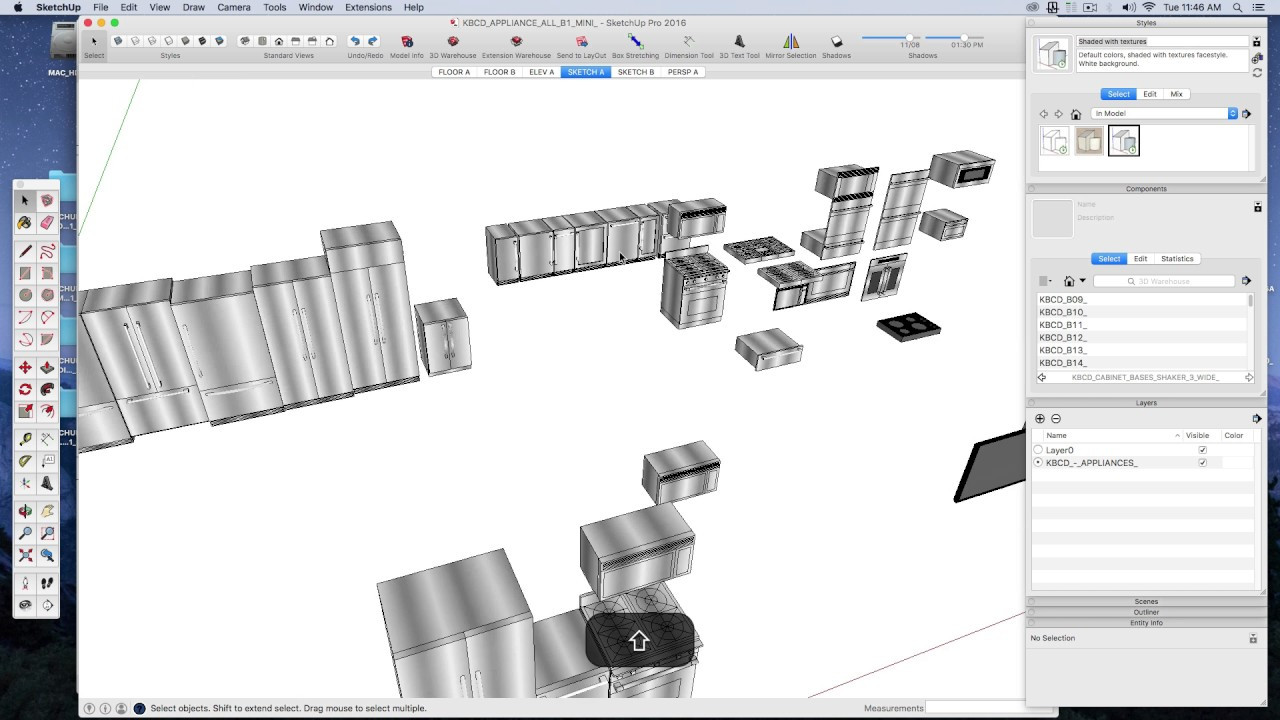
Task: Expand the Outliner panel
Action: point(1146,612)
